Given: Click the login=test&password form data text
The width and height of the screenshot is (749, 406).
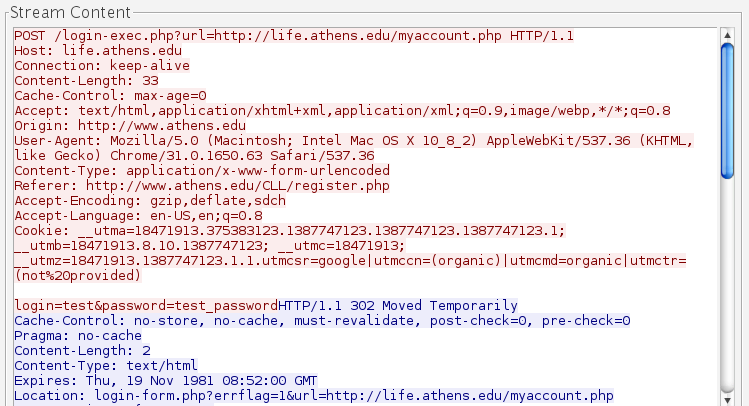Looking at the screenshot, I should [x=145, y=305].
